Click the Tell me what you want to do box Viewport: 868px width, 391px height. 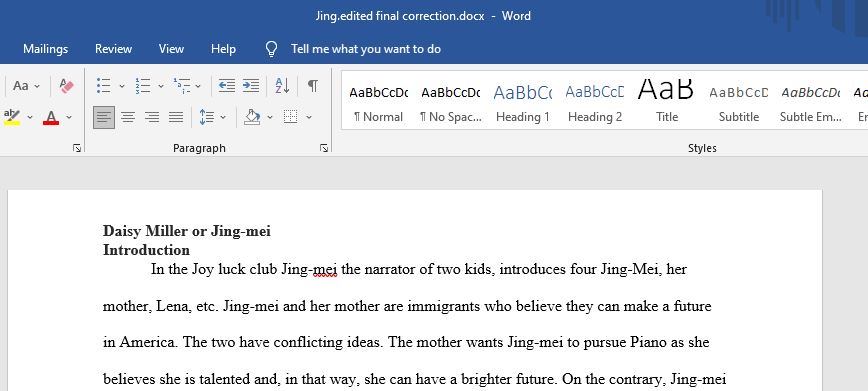366,49
